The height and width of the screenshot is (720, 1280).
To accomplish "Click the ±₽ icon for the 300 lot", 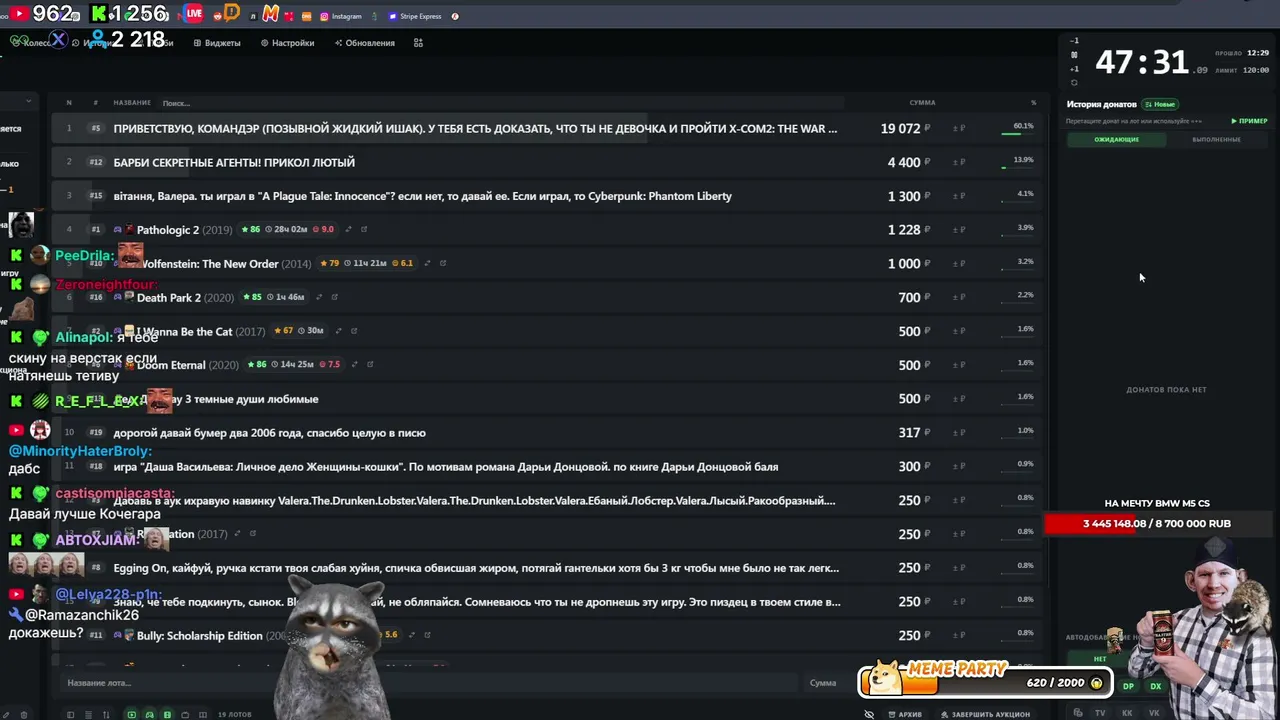I will point(959,467).
